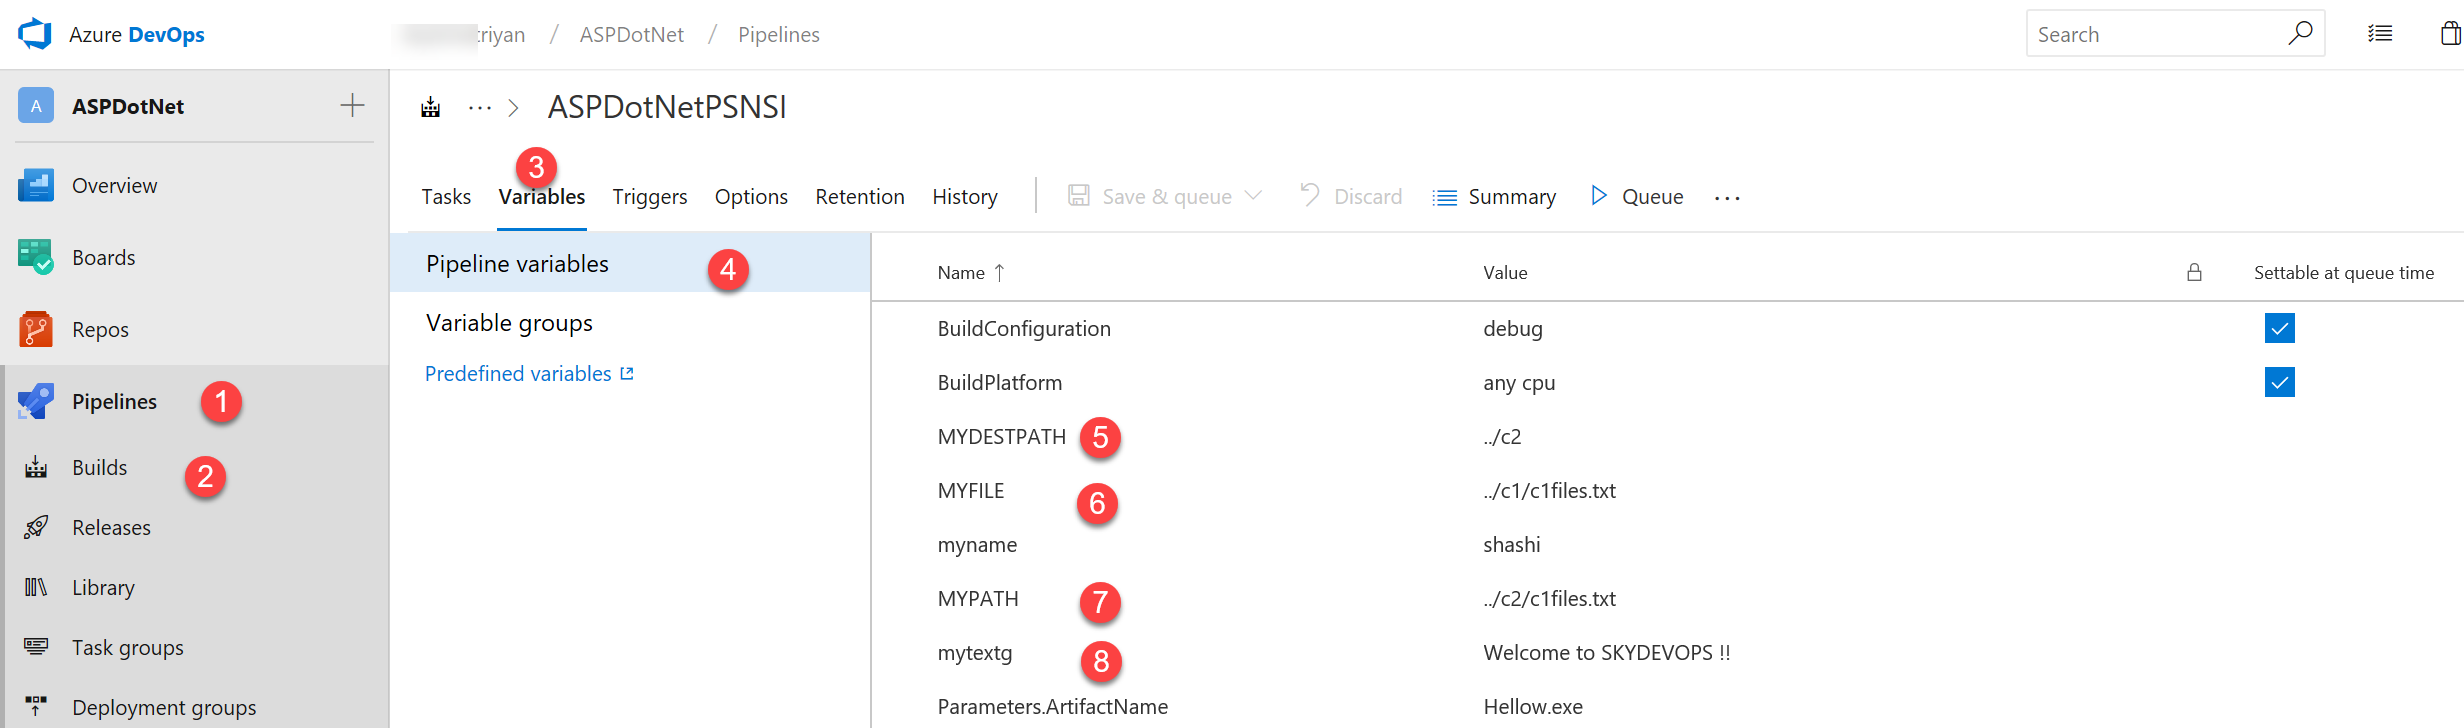2464x728 pixels.
Task: Click the BuildConfiguration value 'debug'
Action: pos(1513,329)
